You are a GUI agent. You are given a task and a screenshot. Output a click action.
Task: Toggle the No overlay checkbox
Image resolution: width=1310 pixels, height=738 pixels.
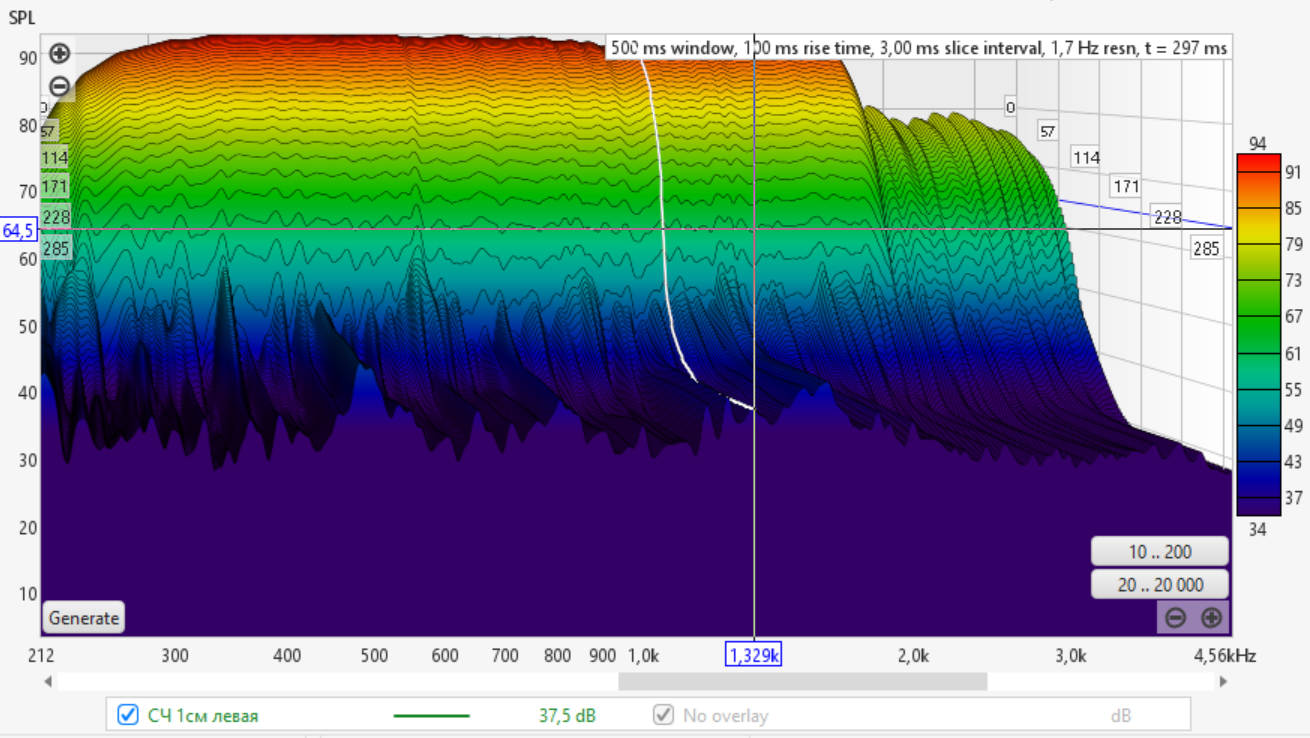tap(663, 715)
